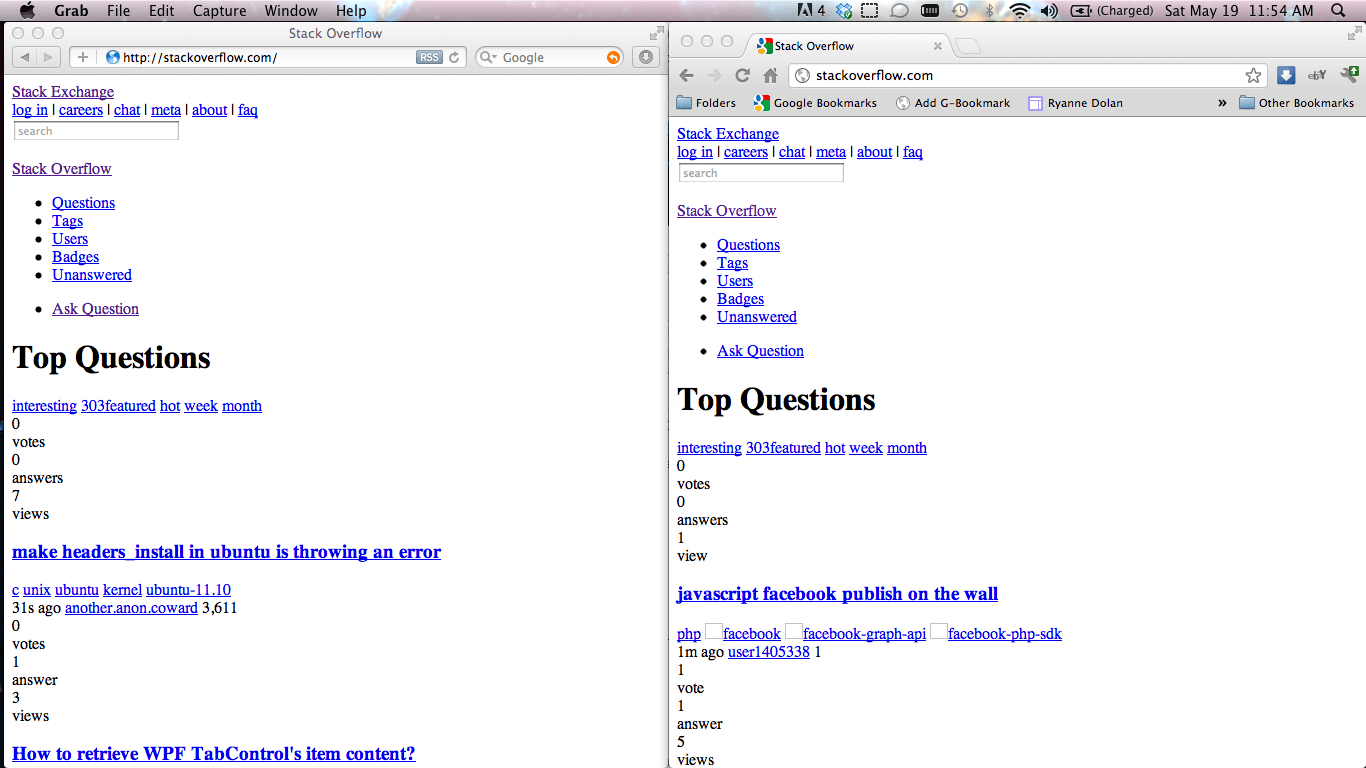Click the "hot" tab link in Safari

(170, 406)
